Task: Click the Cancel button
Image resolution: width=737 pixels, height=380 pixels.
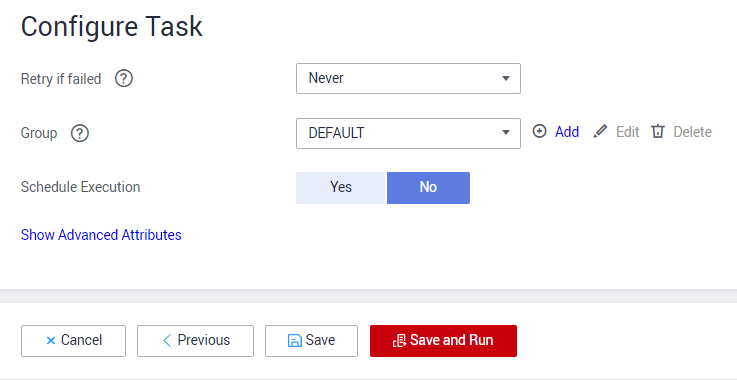Action: coord(73,340)
